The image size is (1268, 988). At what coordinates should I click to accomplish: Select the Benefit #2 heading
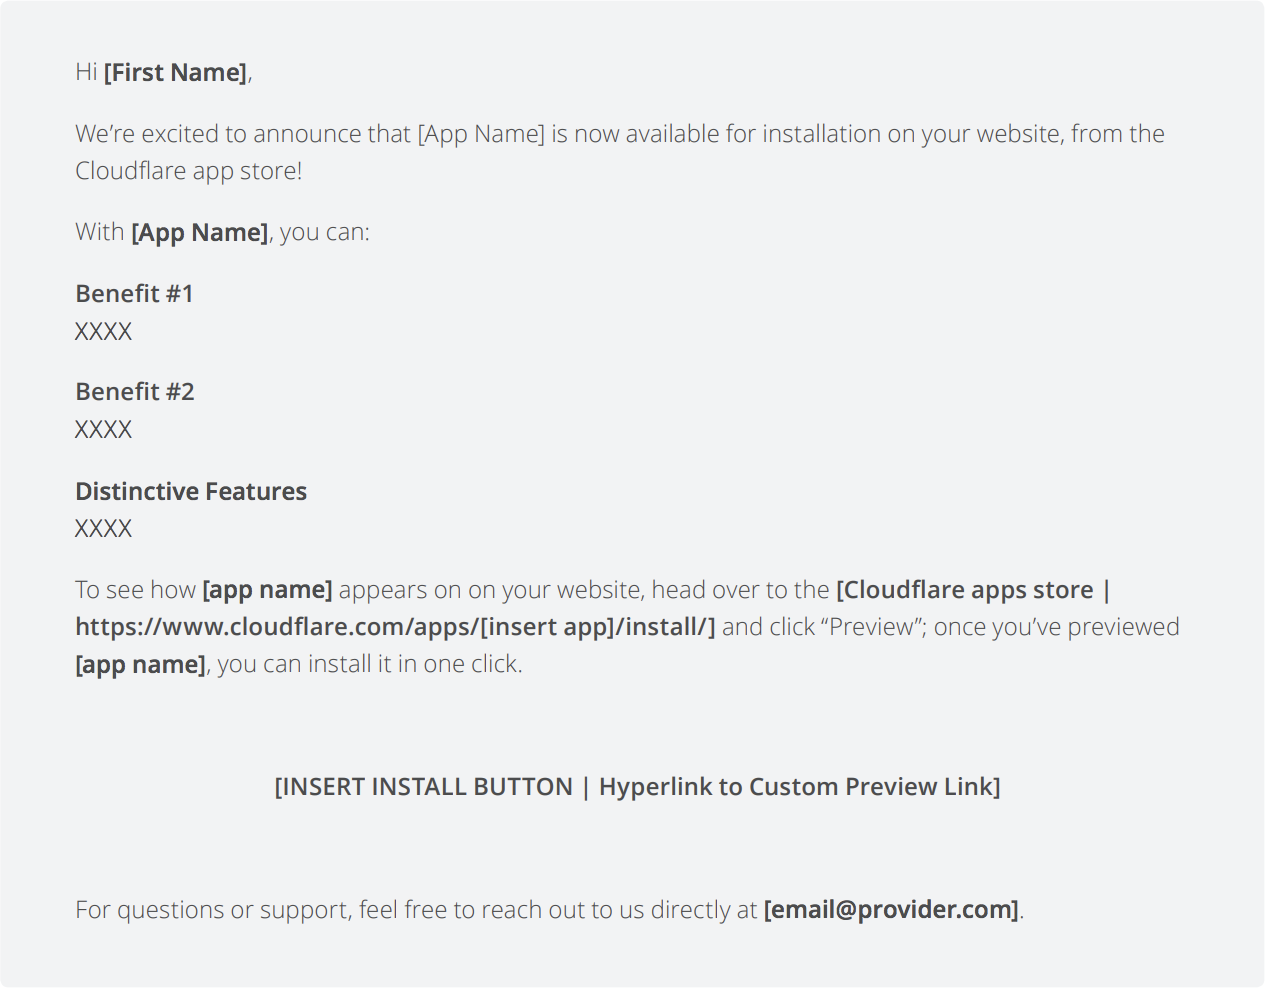pyautogui.click(x=135, y=392)
